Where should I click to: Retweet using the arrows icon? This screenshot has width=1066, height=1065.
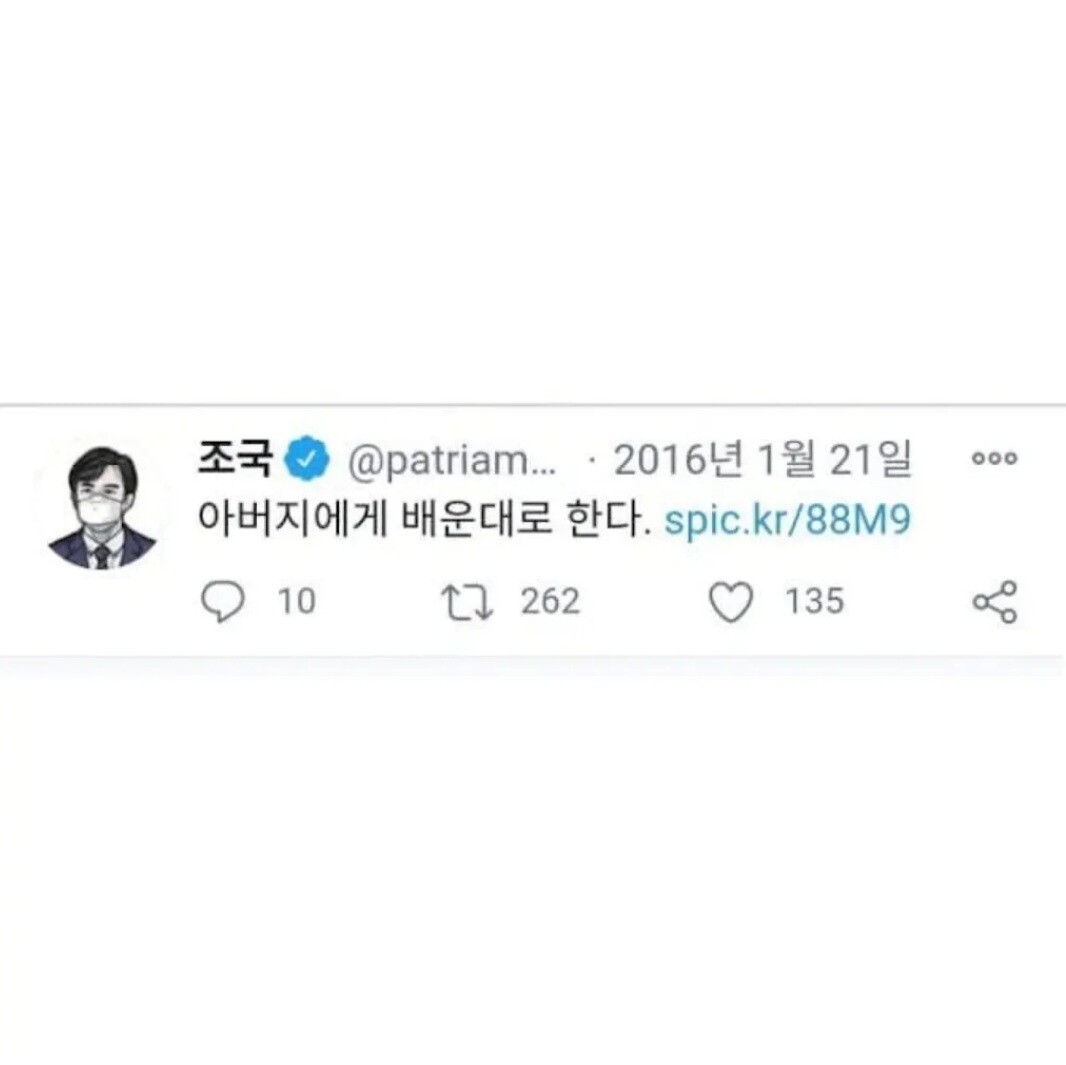pyautogui.click(x=467, y=603)
